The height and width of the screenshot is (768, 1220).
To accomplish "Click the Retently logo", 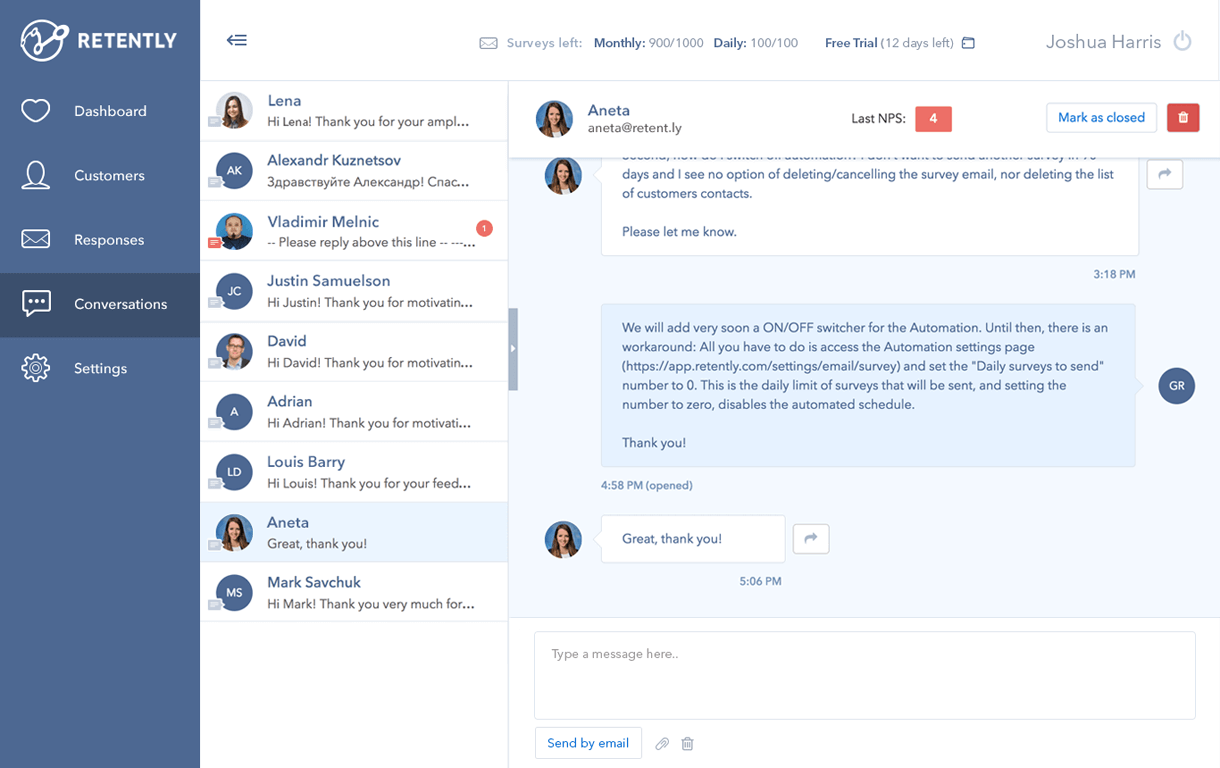I will (x=97, y=41).
